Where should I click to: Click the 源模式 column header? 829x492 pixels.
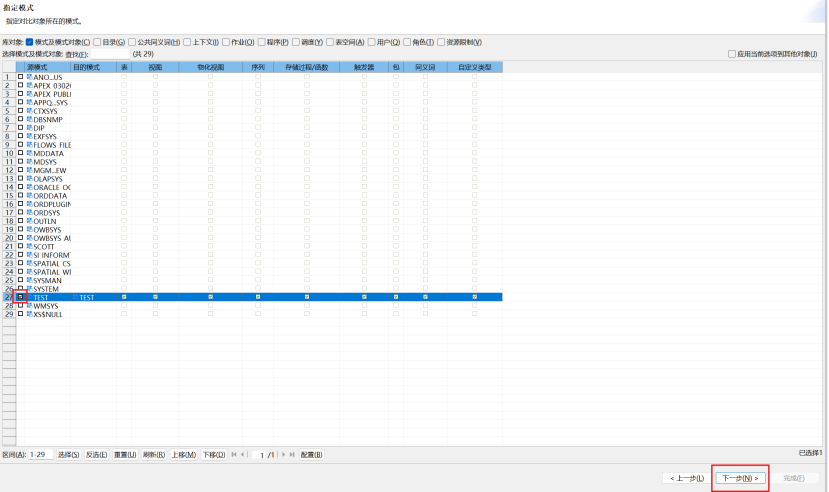tap(48, 67)
